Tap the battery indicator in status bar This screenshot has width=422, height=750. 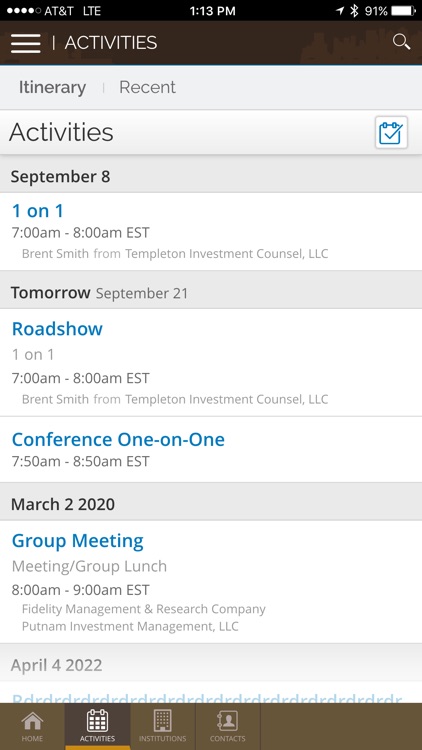[403, 11]
